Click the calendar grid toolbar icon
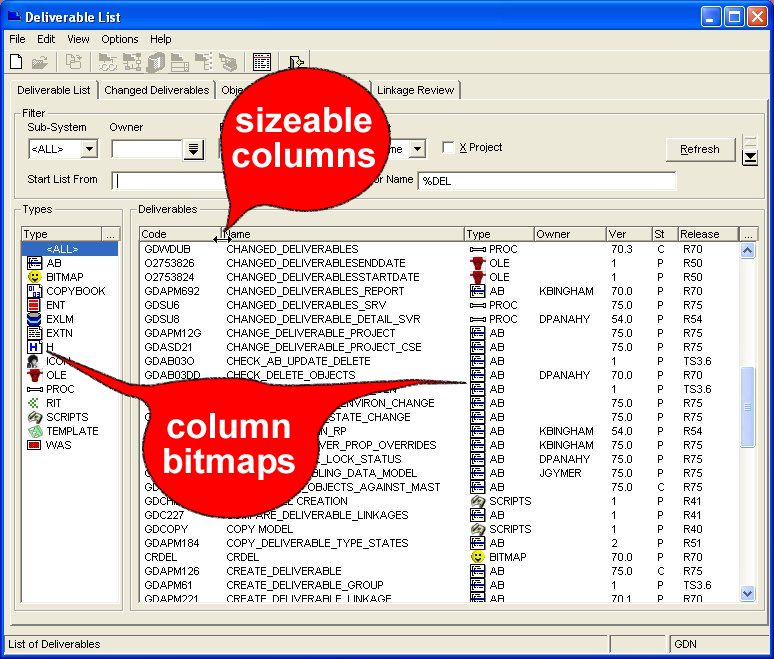The height and width of the screenshot is (659, 774). (261, 62)
